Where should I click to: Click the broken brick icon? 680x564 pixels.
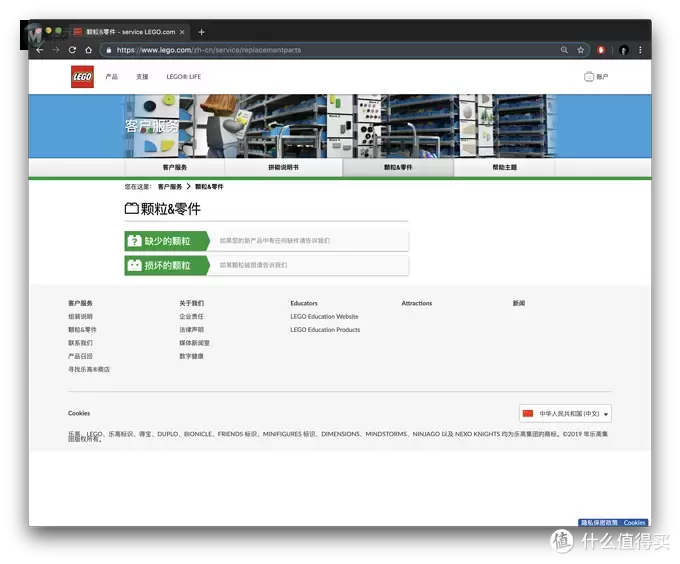click(x=134, y=265)
